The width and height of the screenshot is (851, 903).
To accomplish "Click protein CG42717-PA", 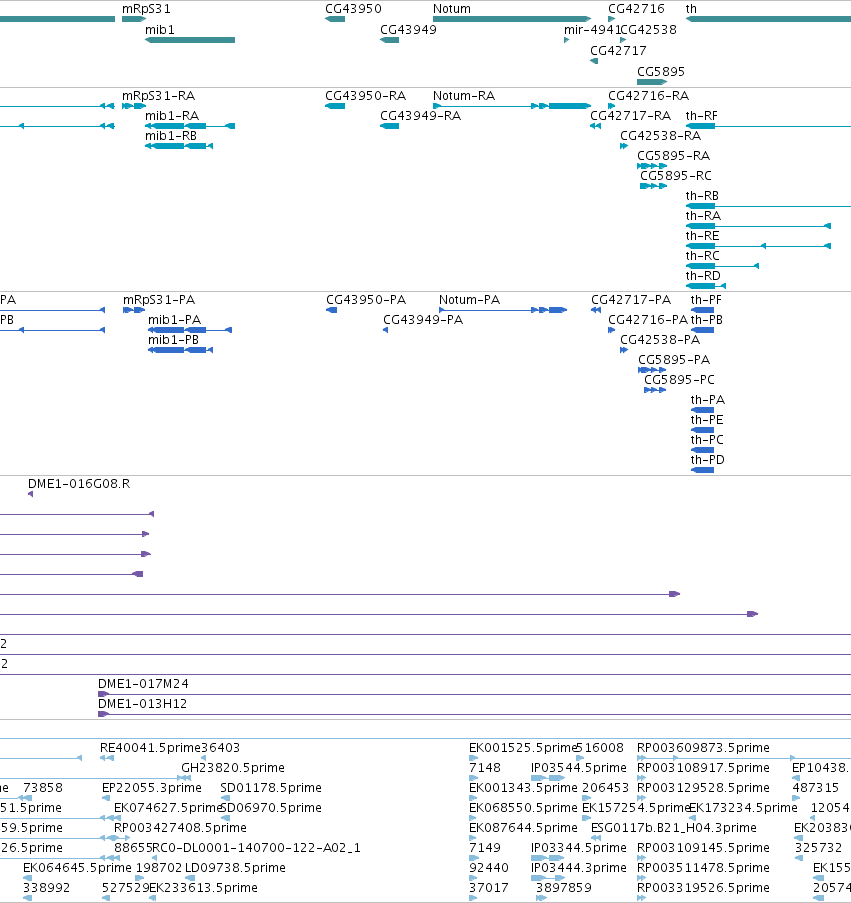I will pos(596,310).
